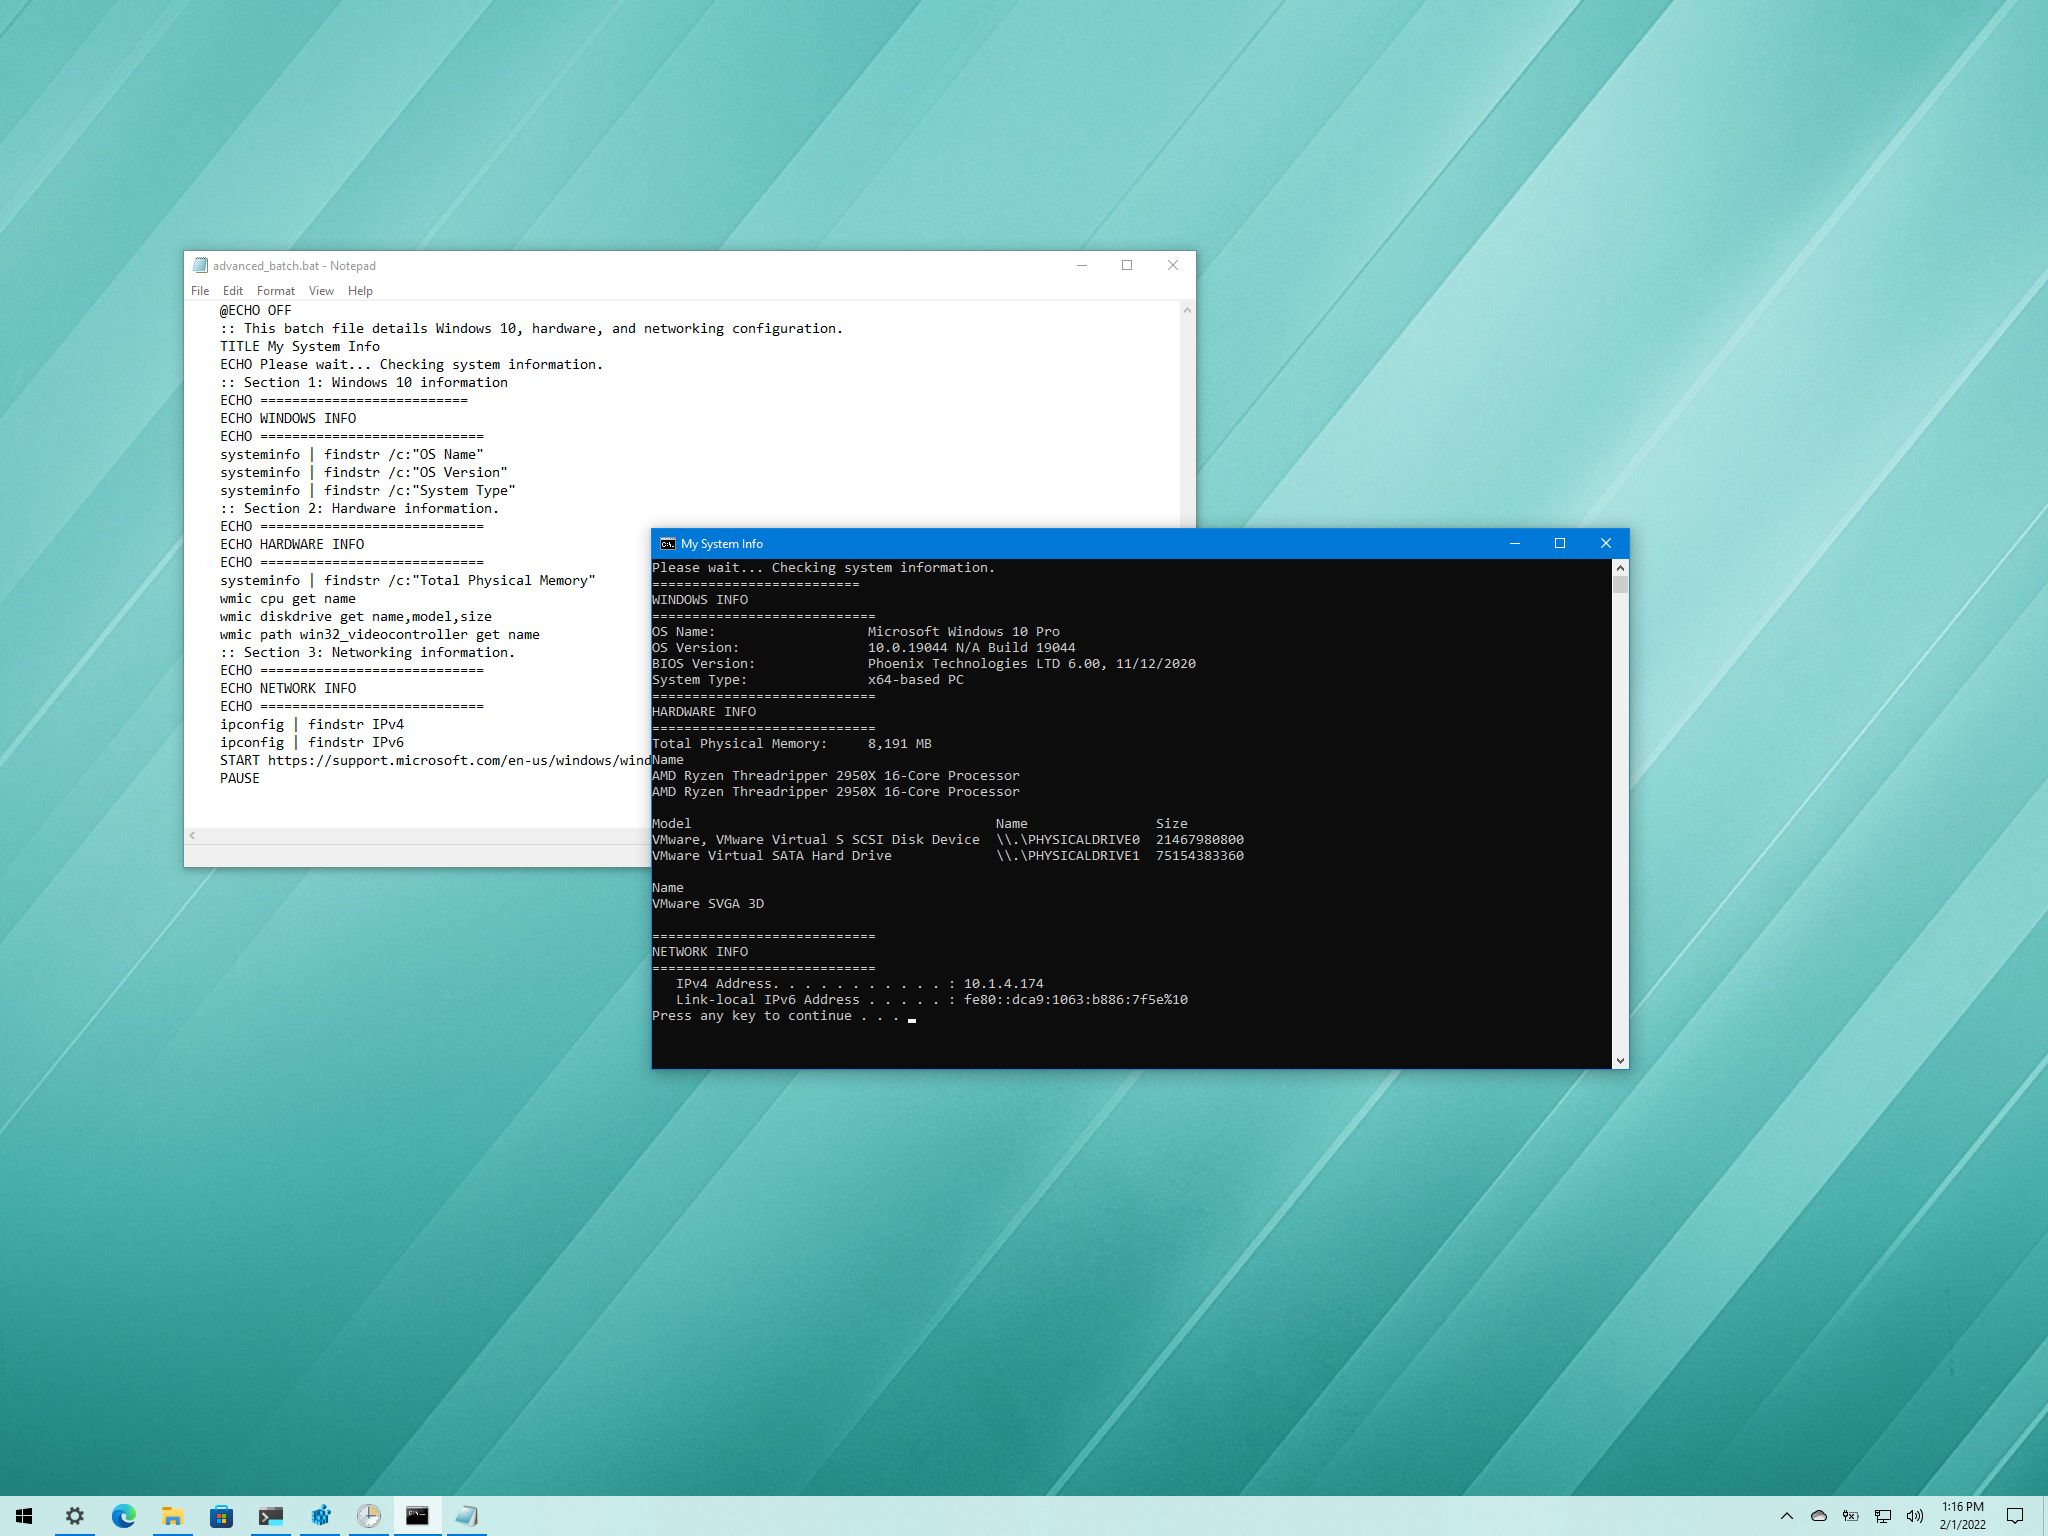Open OneDrive cloud tray icon

1819,1516
